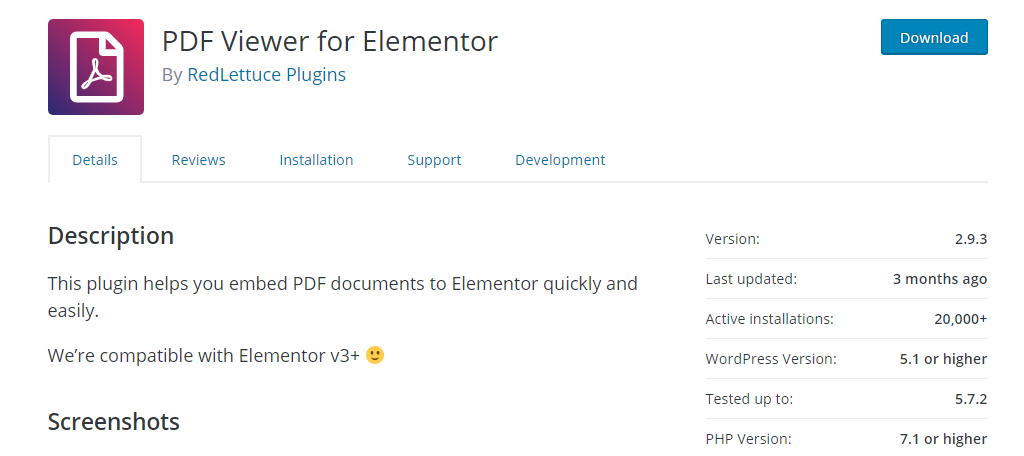The width and height of the screenshot is (1024, 456).
Task: Click the smiley emoji after Elementor v3+
Action: click(375, 355)
